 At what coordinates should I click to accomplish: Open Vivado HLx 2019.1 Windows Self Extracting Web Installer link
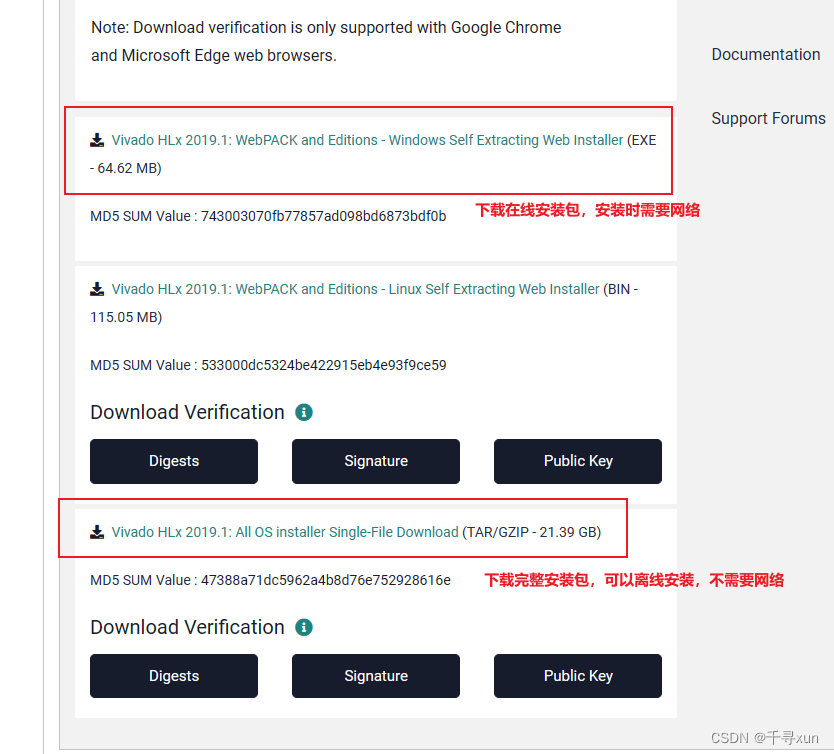pos(367,140)
